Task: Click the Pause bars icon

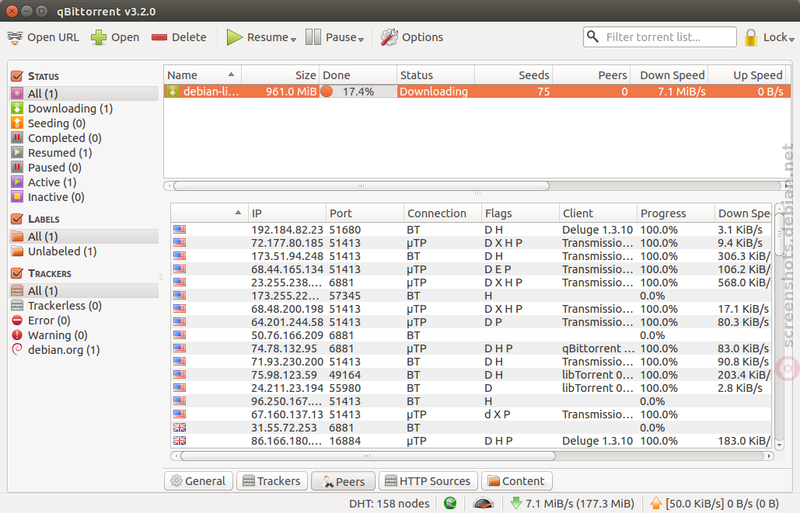Action: [313, 37]
